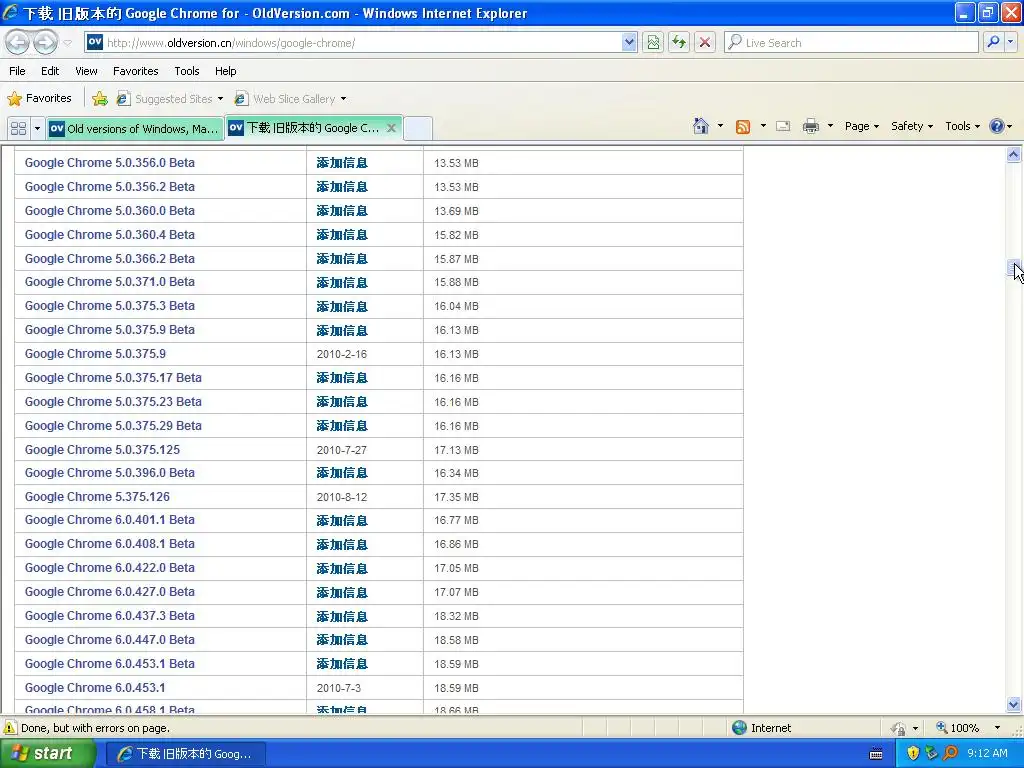Switch to the Old versions of Windows tab
Viewport: 1024px width, 768px height.
point(135,128)
